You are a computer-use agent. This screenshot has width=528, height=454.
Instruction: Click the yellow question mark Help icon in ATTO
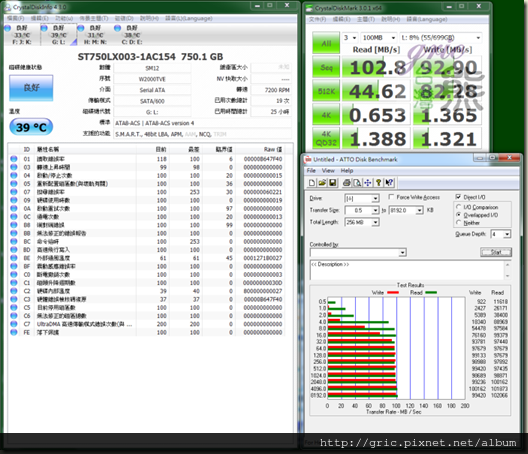coord(378,183)
